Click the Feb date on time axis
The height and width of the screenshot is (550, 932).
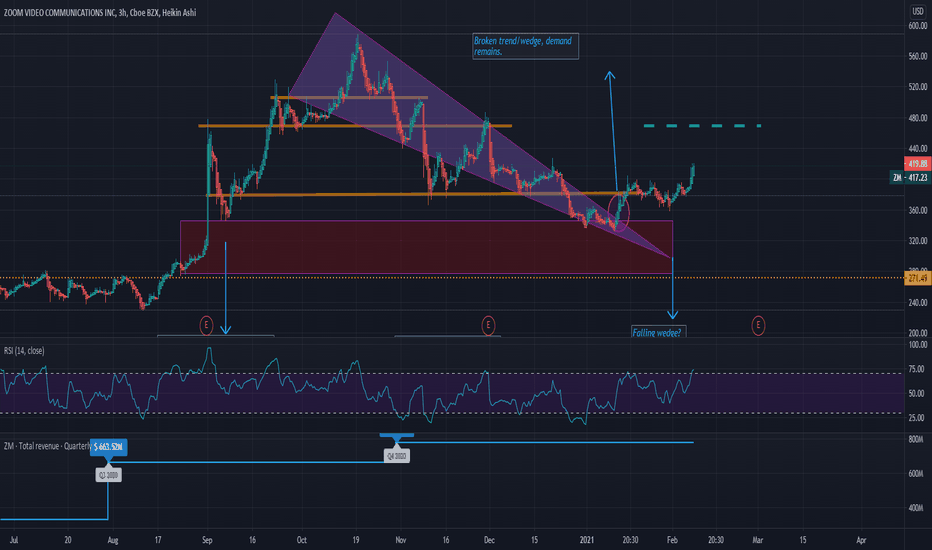[x=672, y=540]
